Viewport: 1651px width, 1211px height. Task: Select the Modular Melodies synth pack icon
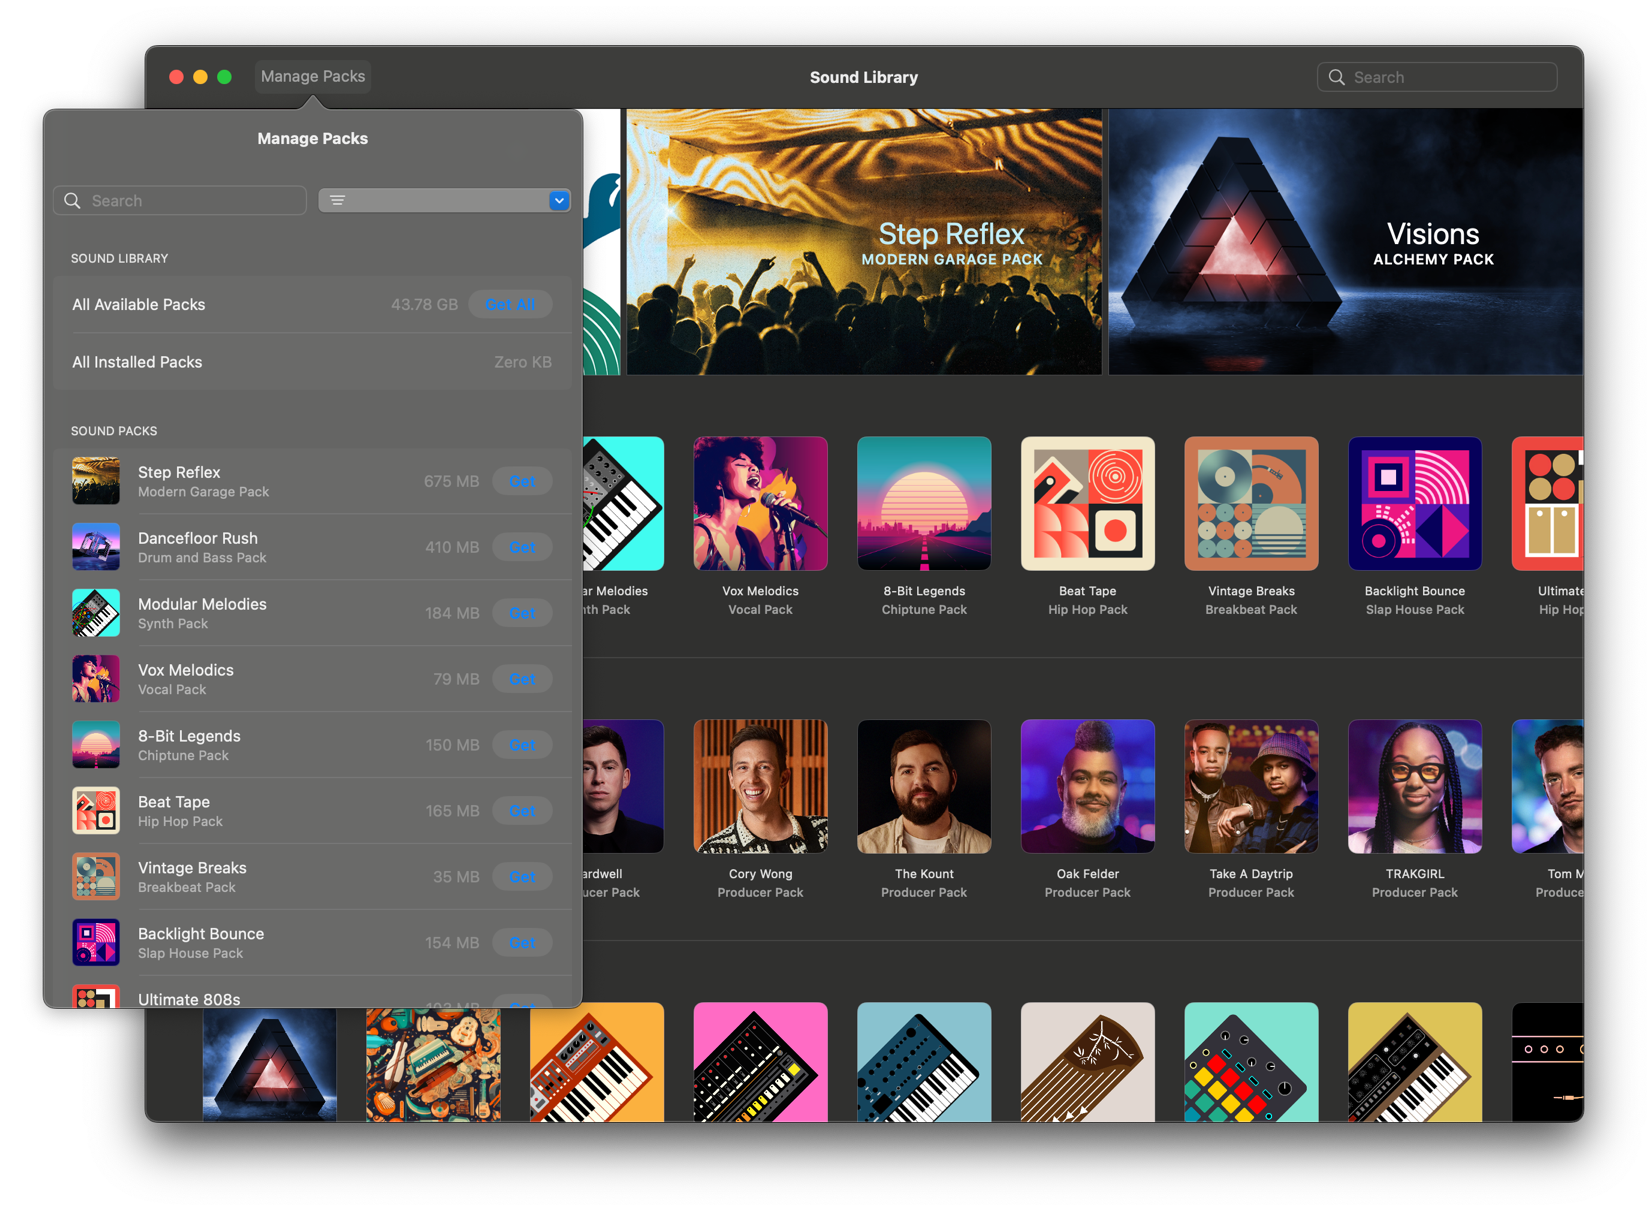(x=96, y=613)
